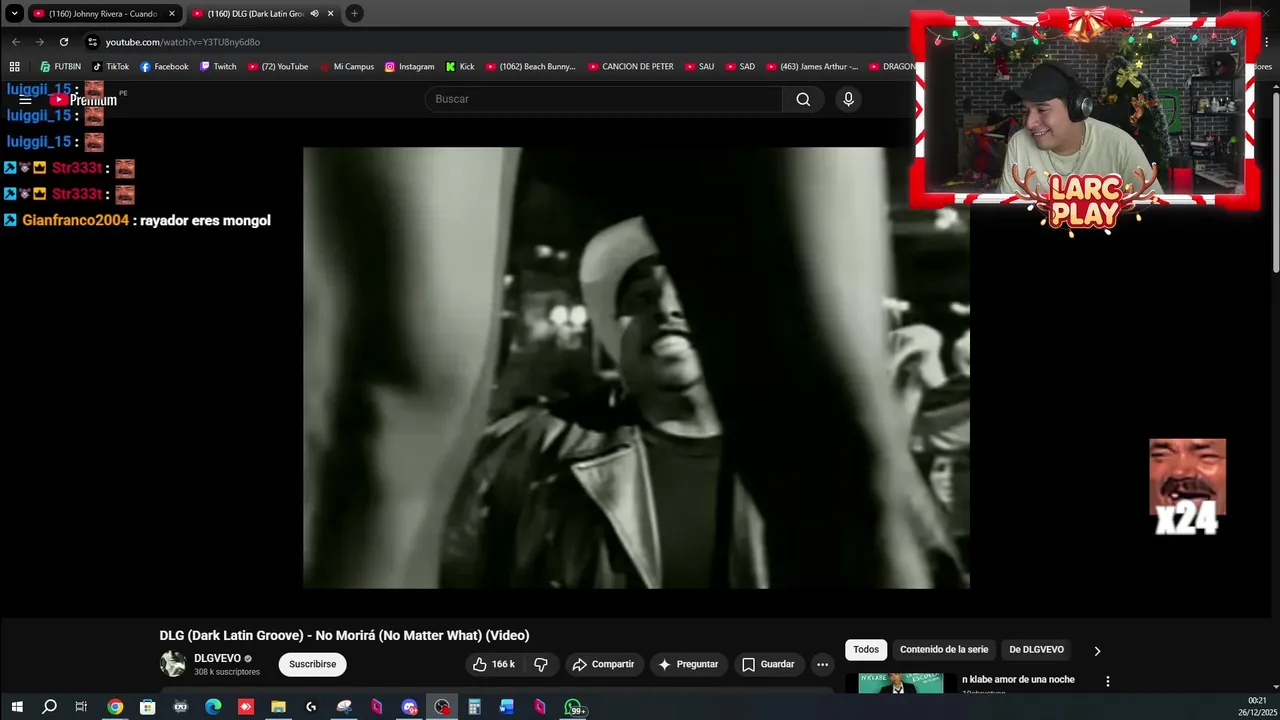
Task: Open the YouTube hamburger guide menu
Action: (25, 100)
